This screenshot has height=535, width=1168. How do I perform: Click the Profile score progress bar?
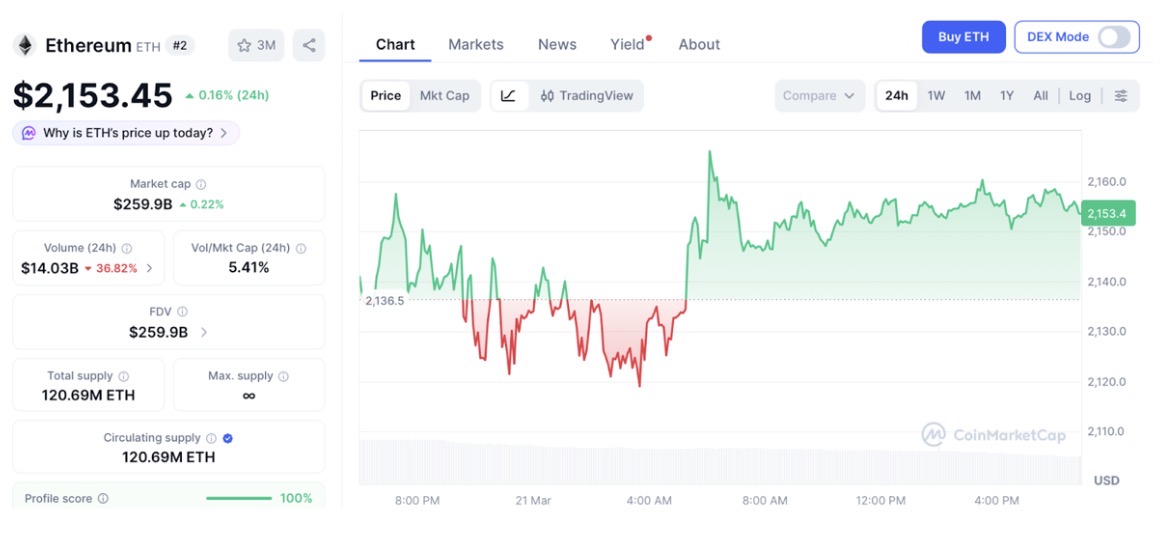point(238,498)
